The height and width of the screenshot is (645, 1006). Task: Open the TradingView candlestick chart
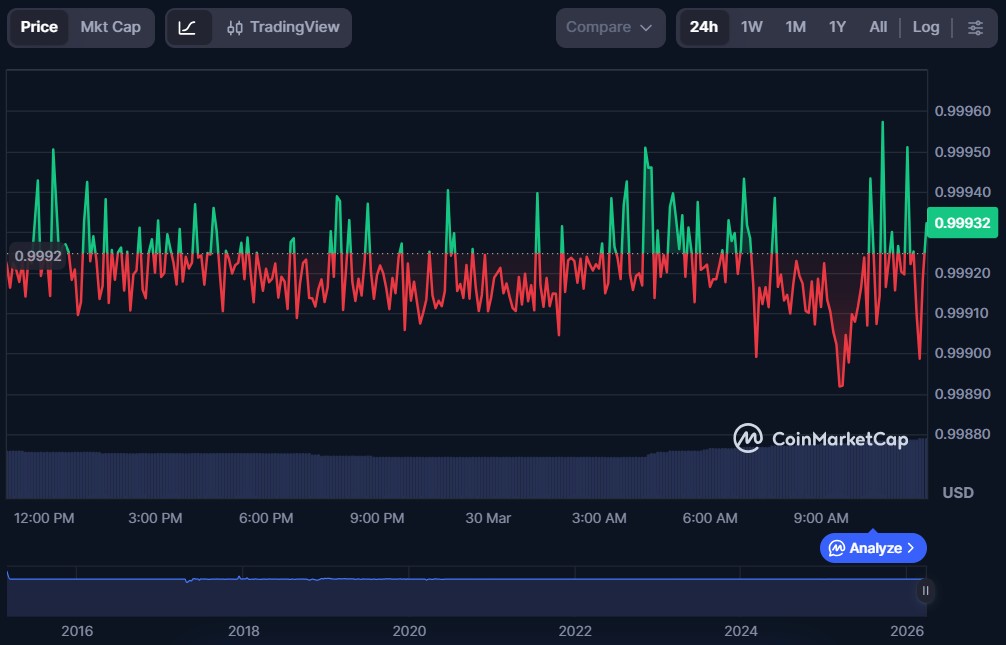click(283, 27)
